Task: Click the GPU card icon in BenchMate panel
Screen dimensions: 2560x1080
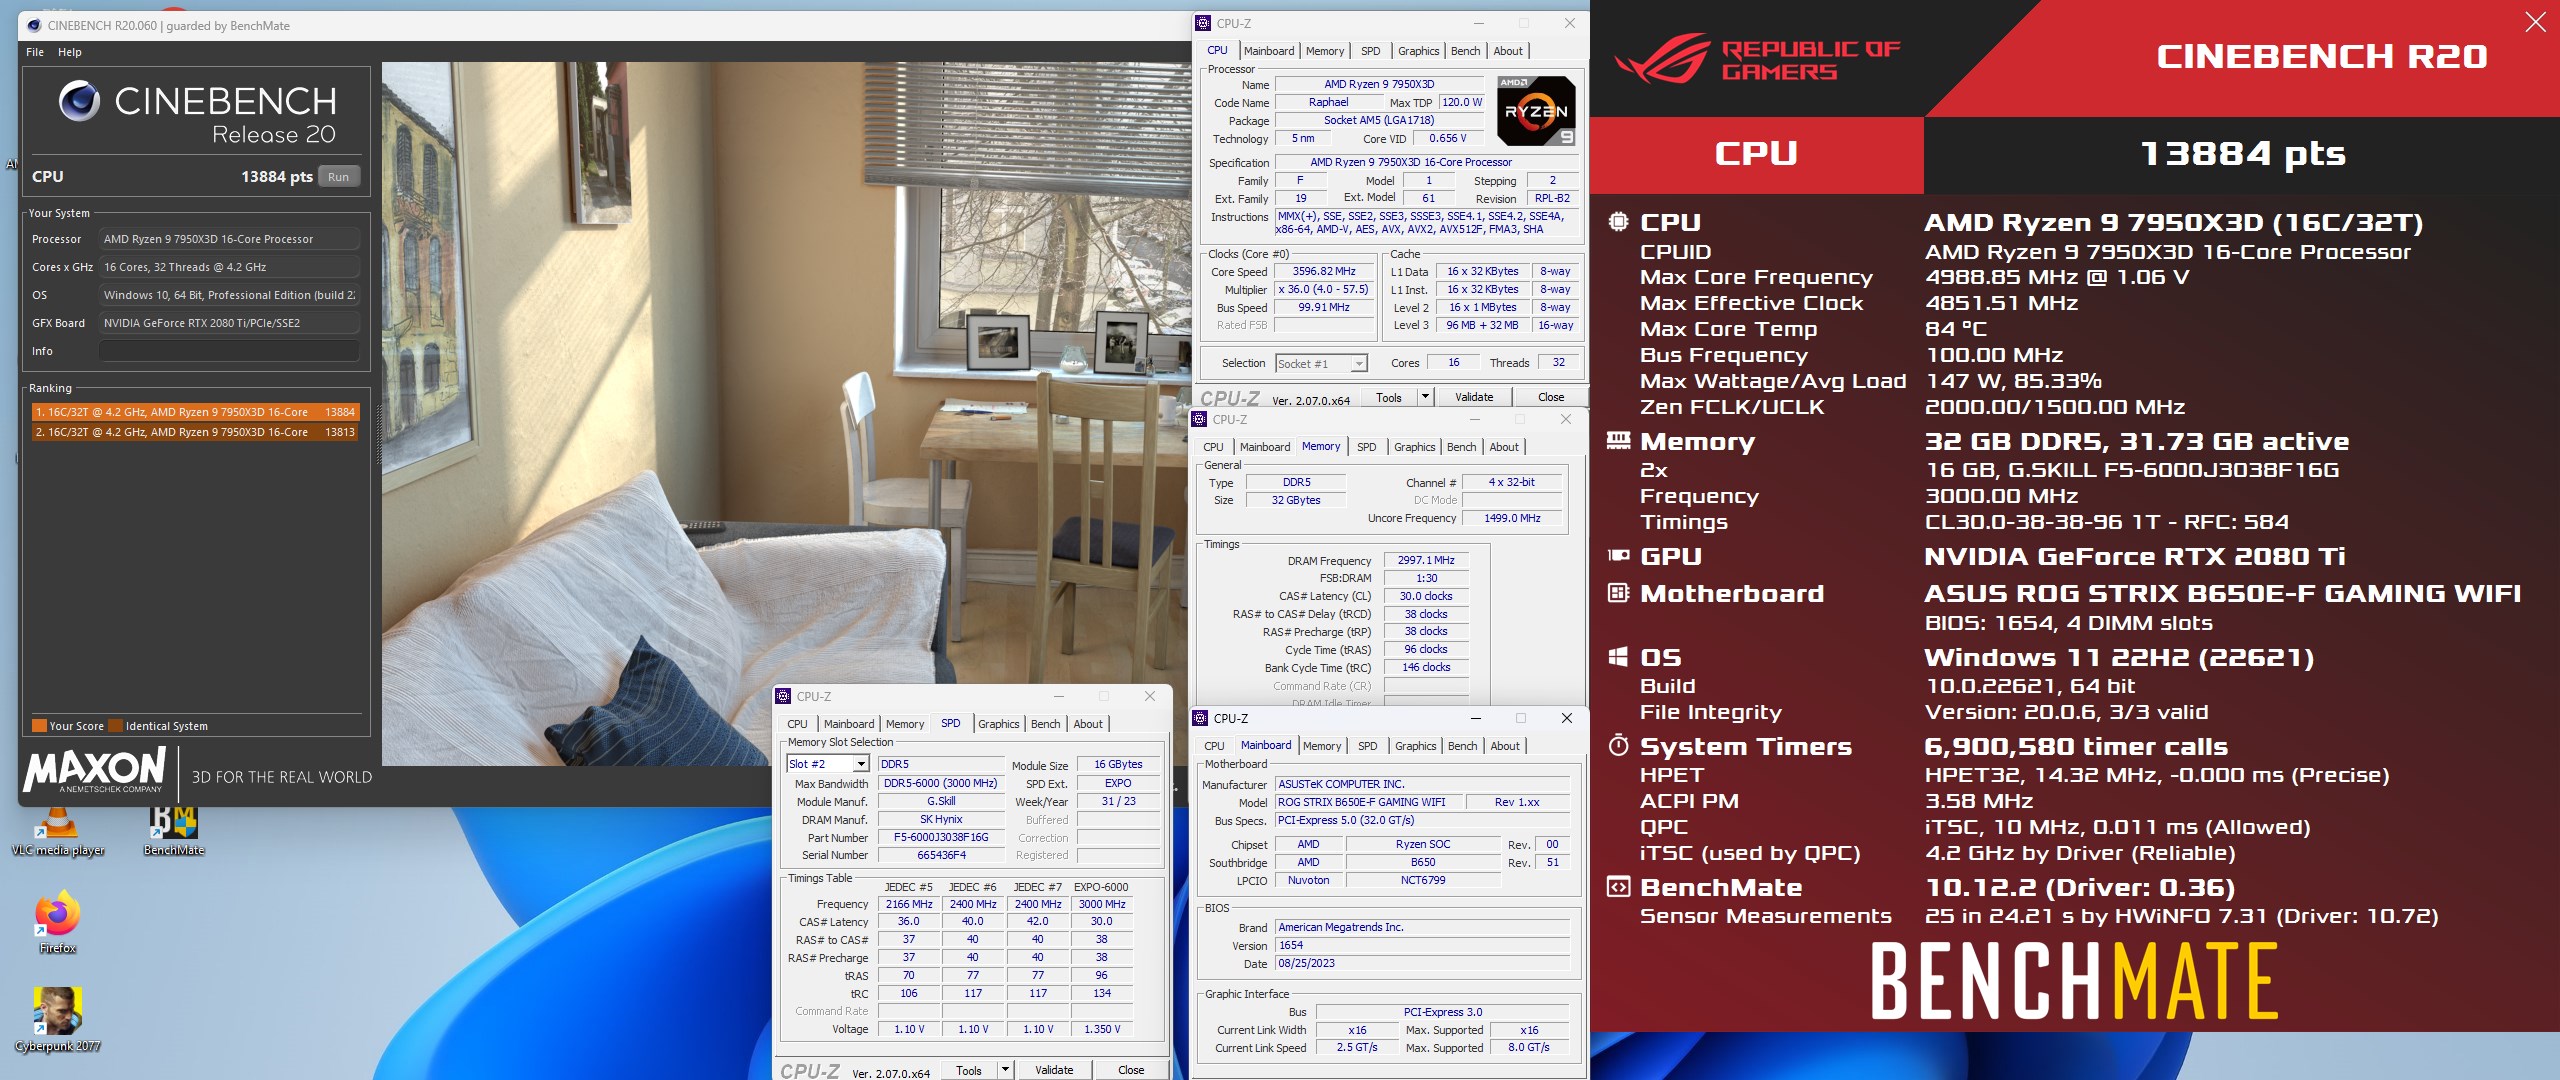Action: coord(1618,556)
